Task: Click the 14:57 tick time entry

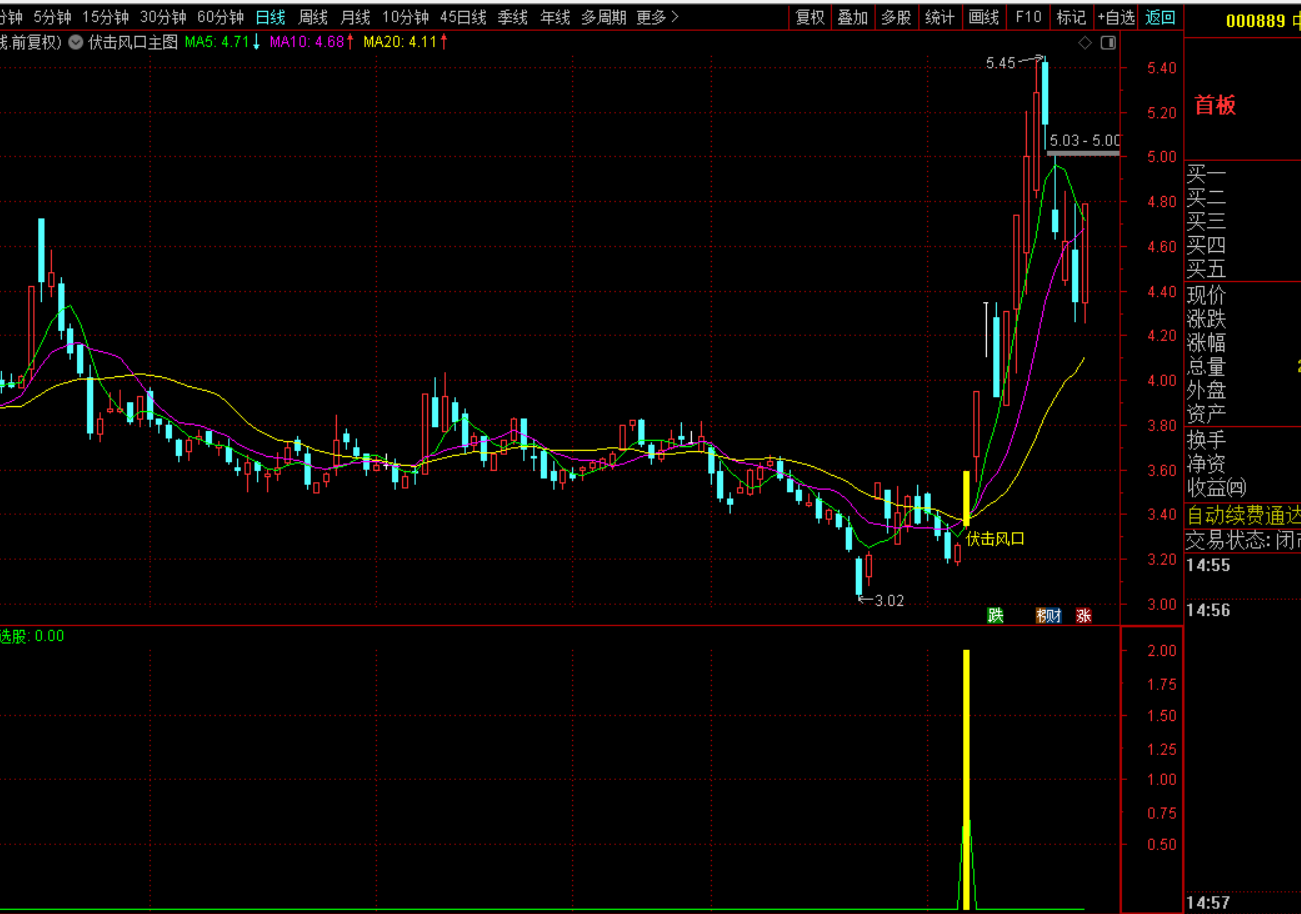Action: [1209, 904]
